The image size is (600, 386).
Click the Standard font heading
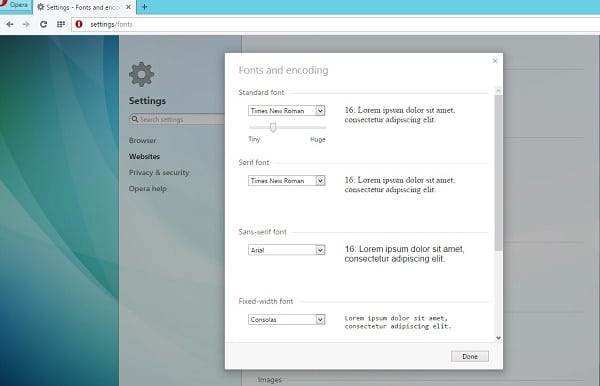[261, 93]
